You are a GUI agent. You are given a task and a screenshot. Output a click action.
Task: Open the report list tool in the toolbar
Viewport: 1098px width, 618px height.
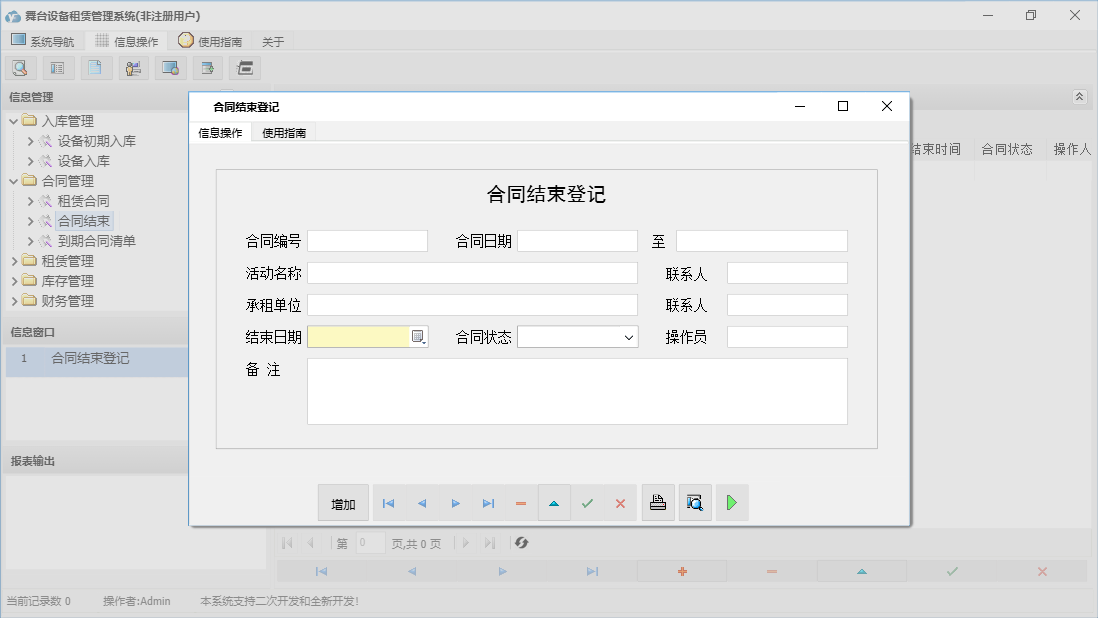(x=57, y=67)
